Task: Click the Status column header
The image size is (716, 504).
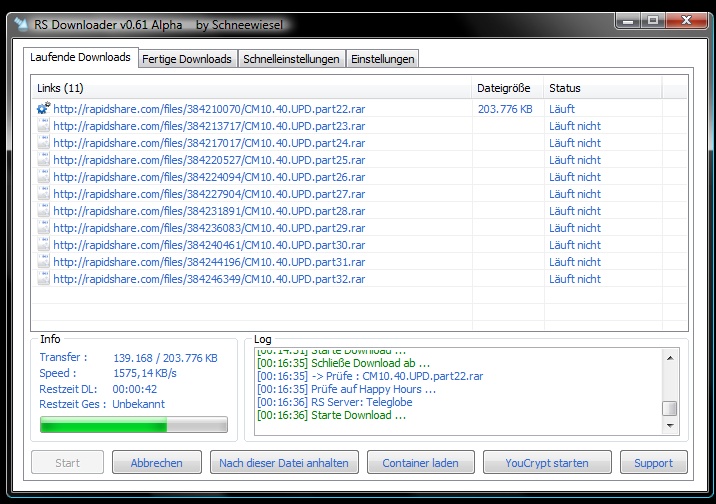Action: [602, 88]
